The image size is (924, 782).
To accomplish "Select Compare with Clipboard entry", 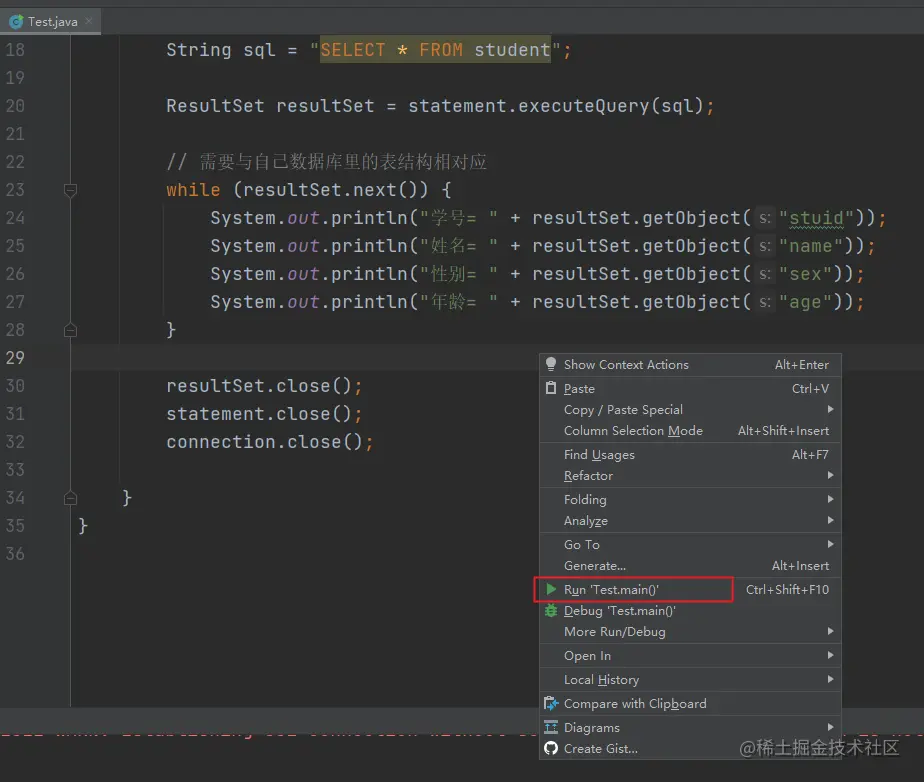I will (690, 704).
